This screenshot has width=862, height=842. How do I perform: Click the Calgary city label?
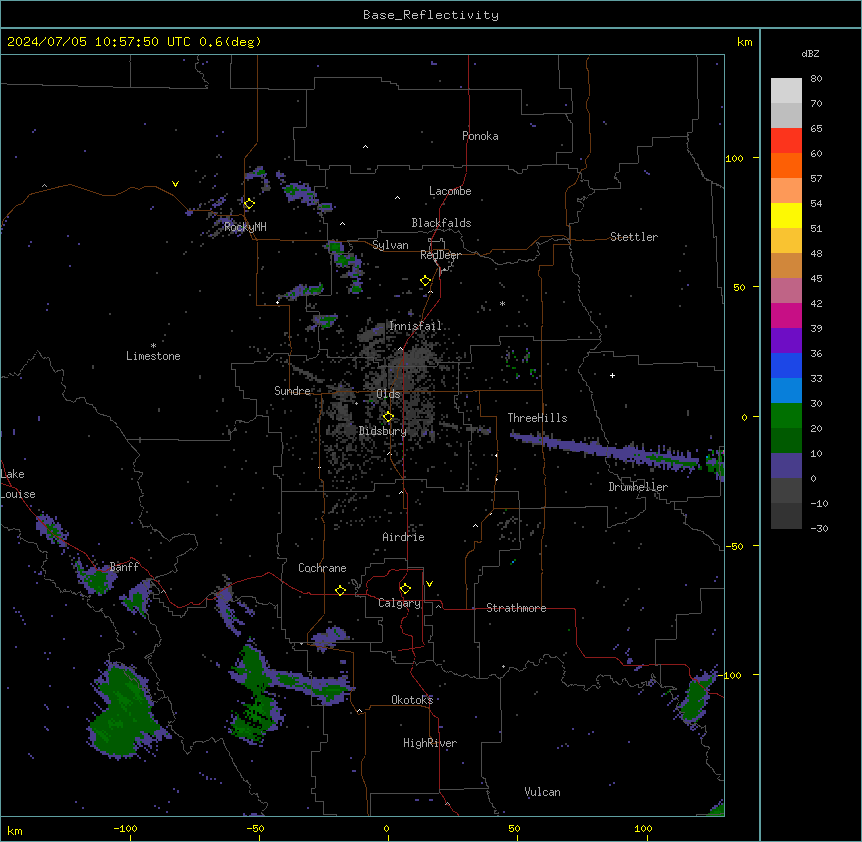click(399, 603)
